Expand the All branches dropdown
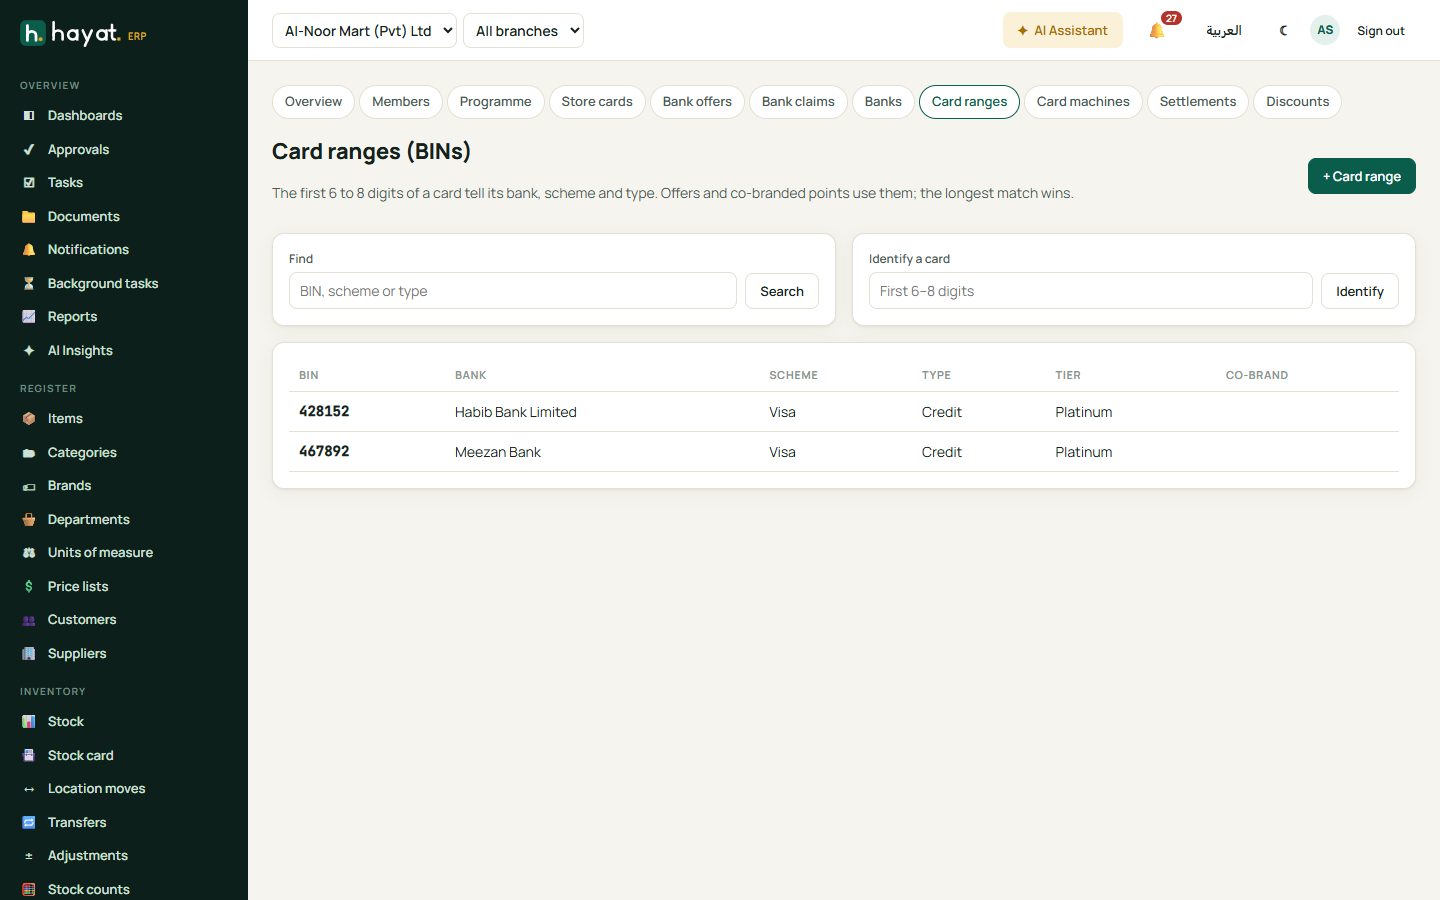 click(523, 31)
